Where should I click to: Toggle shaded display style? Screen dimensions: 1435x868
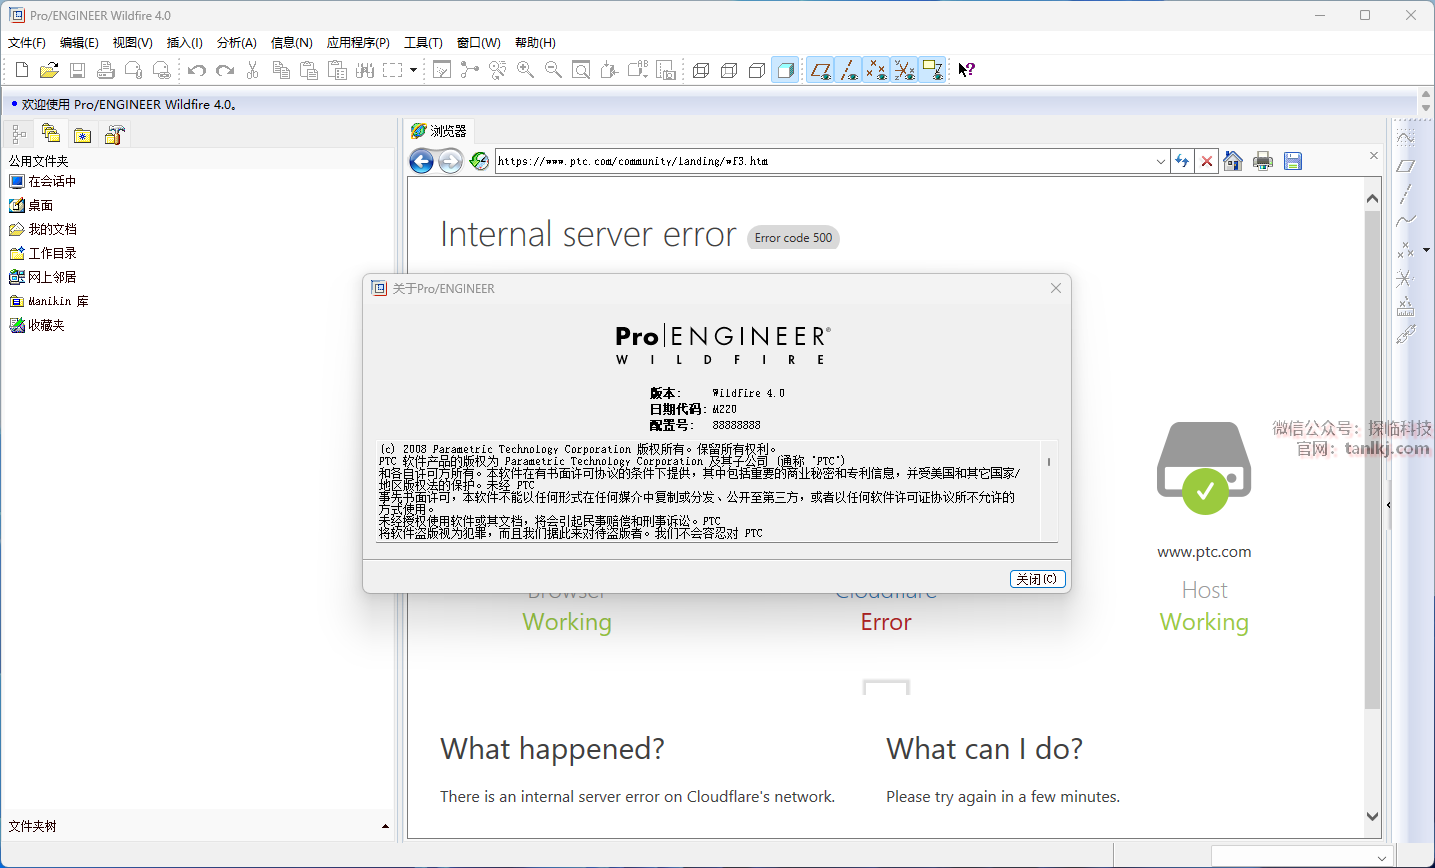click(785, 70)
